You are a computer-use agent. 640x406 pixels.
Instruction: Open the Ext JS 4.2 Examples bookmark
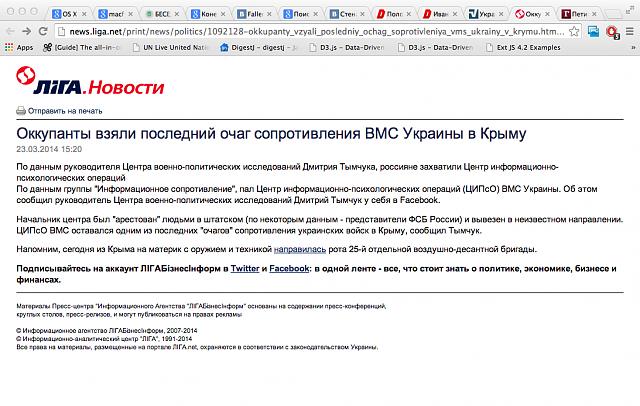coord(523,47)
